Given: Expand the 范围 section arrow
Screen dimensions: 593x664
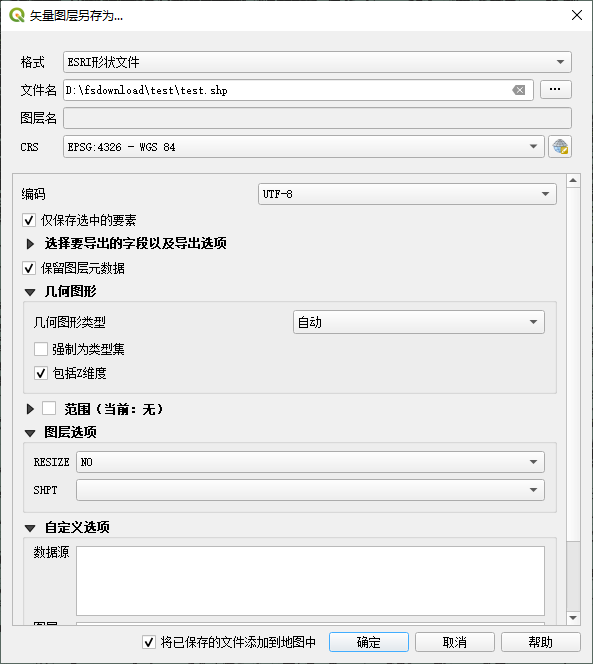Looking at the screenshot, I should (x=30, y=409).
